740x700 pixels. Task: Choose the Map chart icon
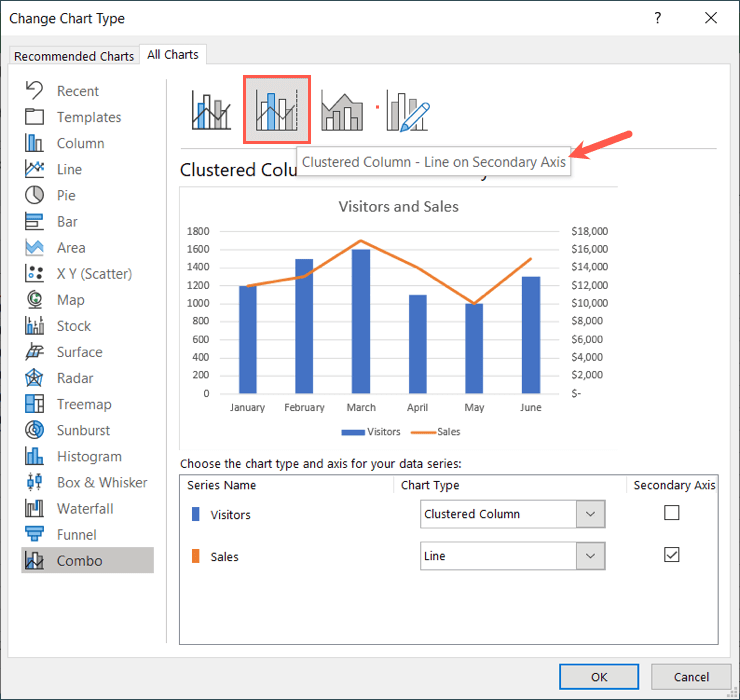34,299
